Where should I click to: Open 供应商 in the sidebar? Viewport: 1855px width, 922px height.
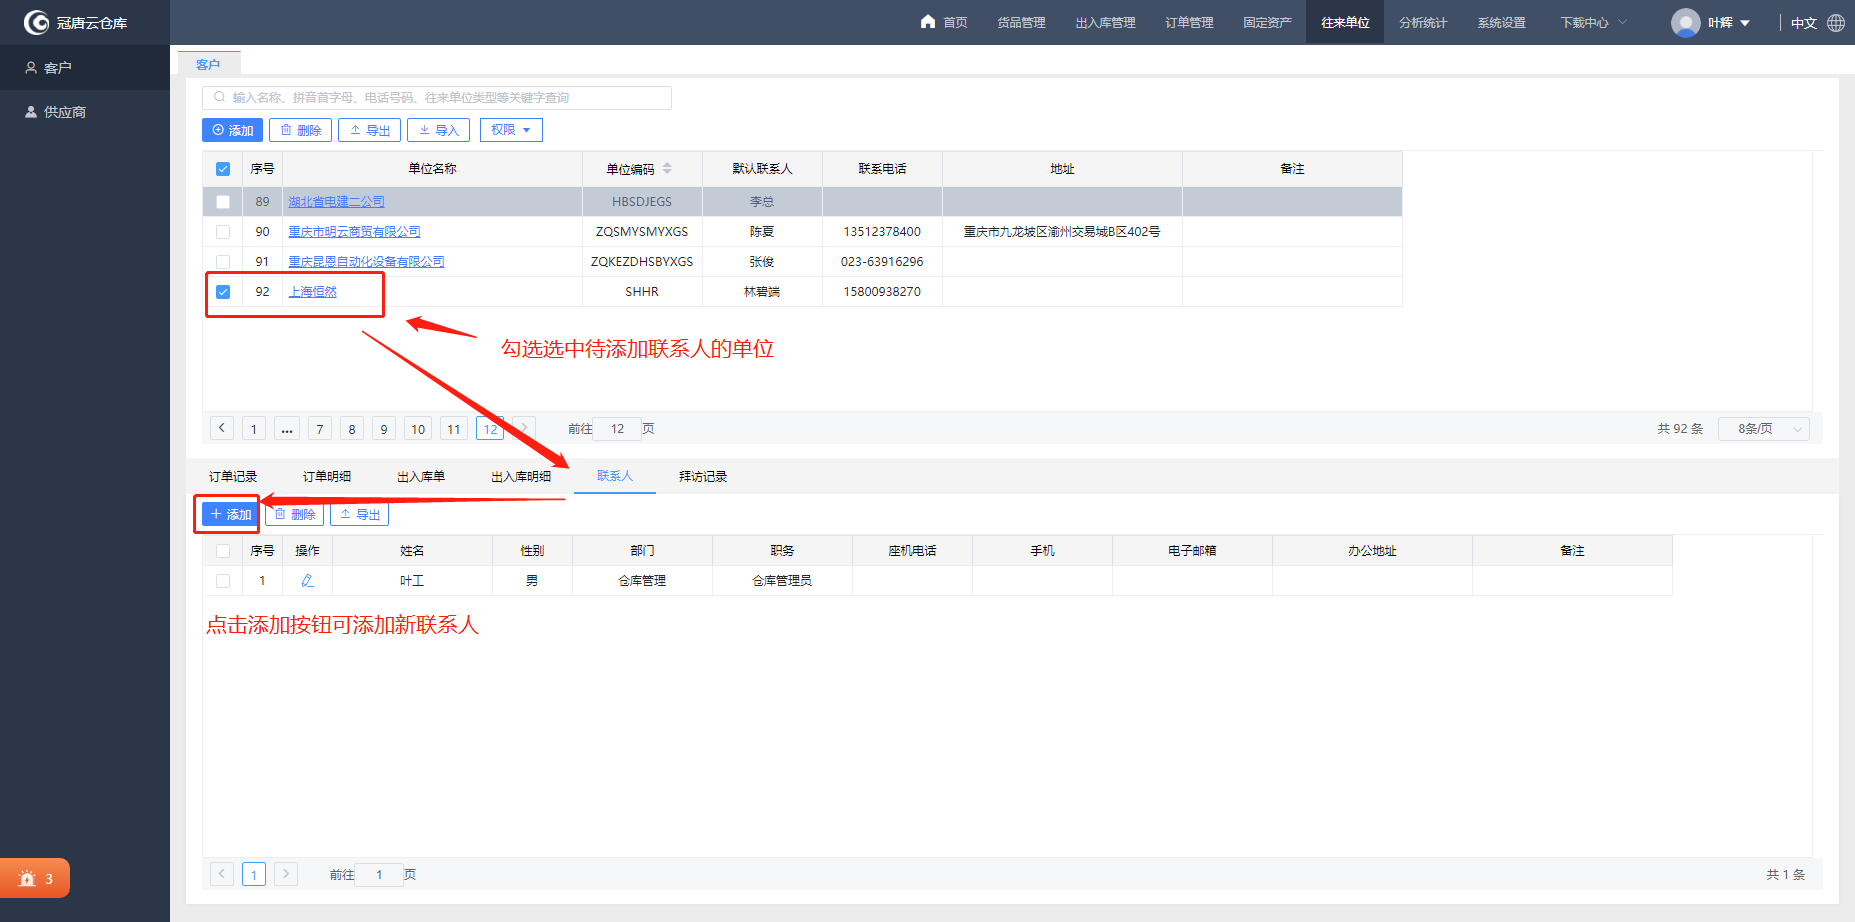point(85,112)
